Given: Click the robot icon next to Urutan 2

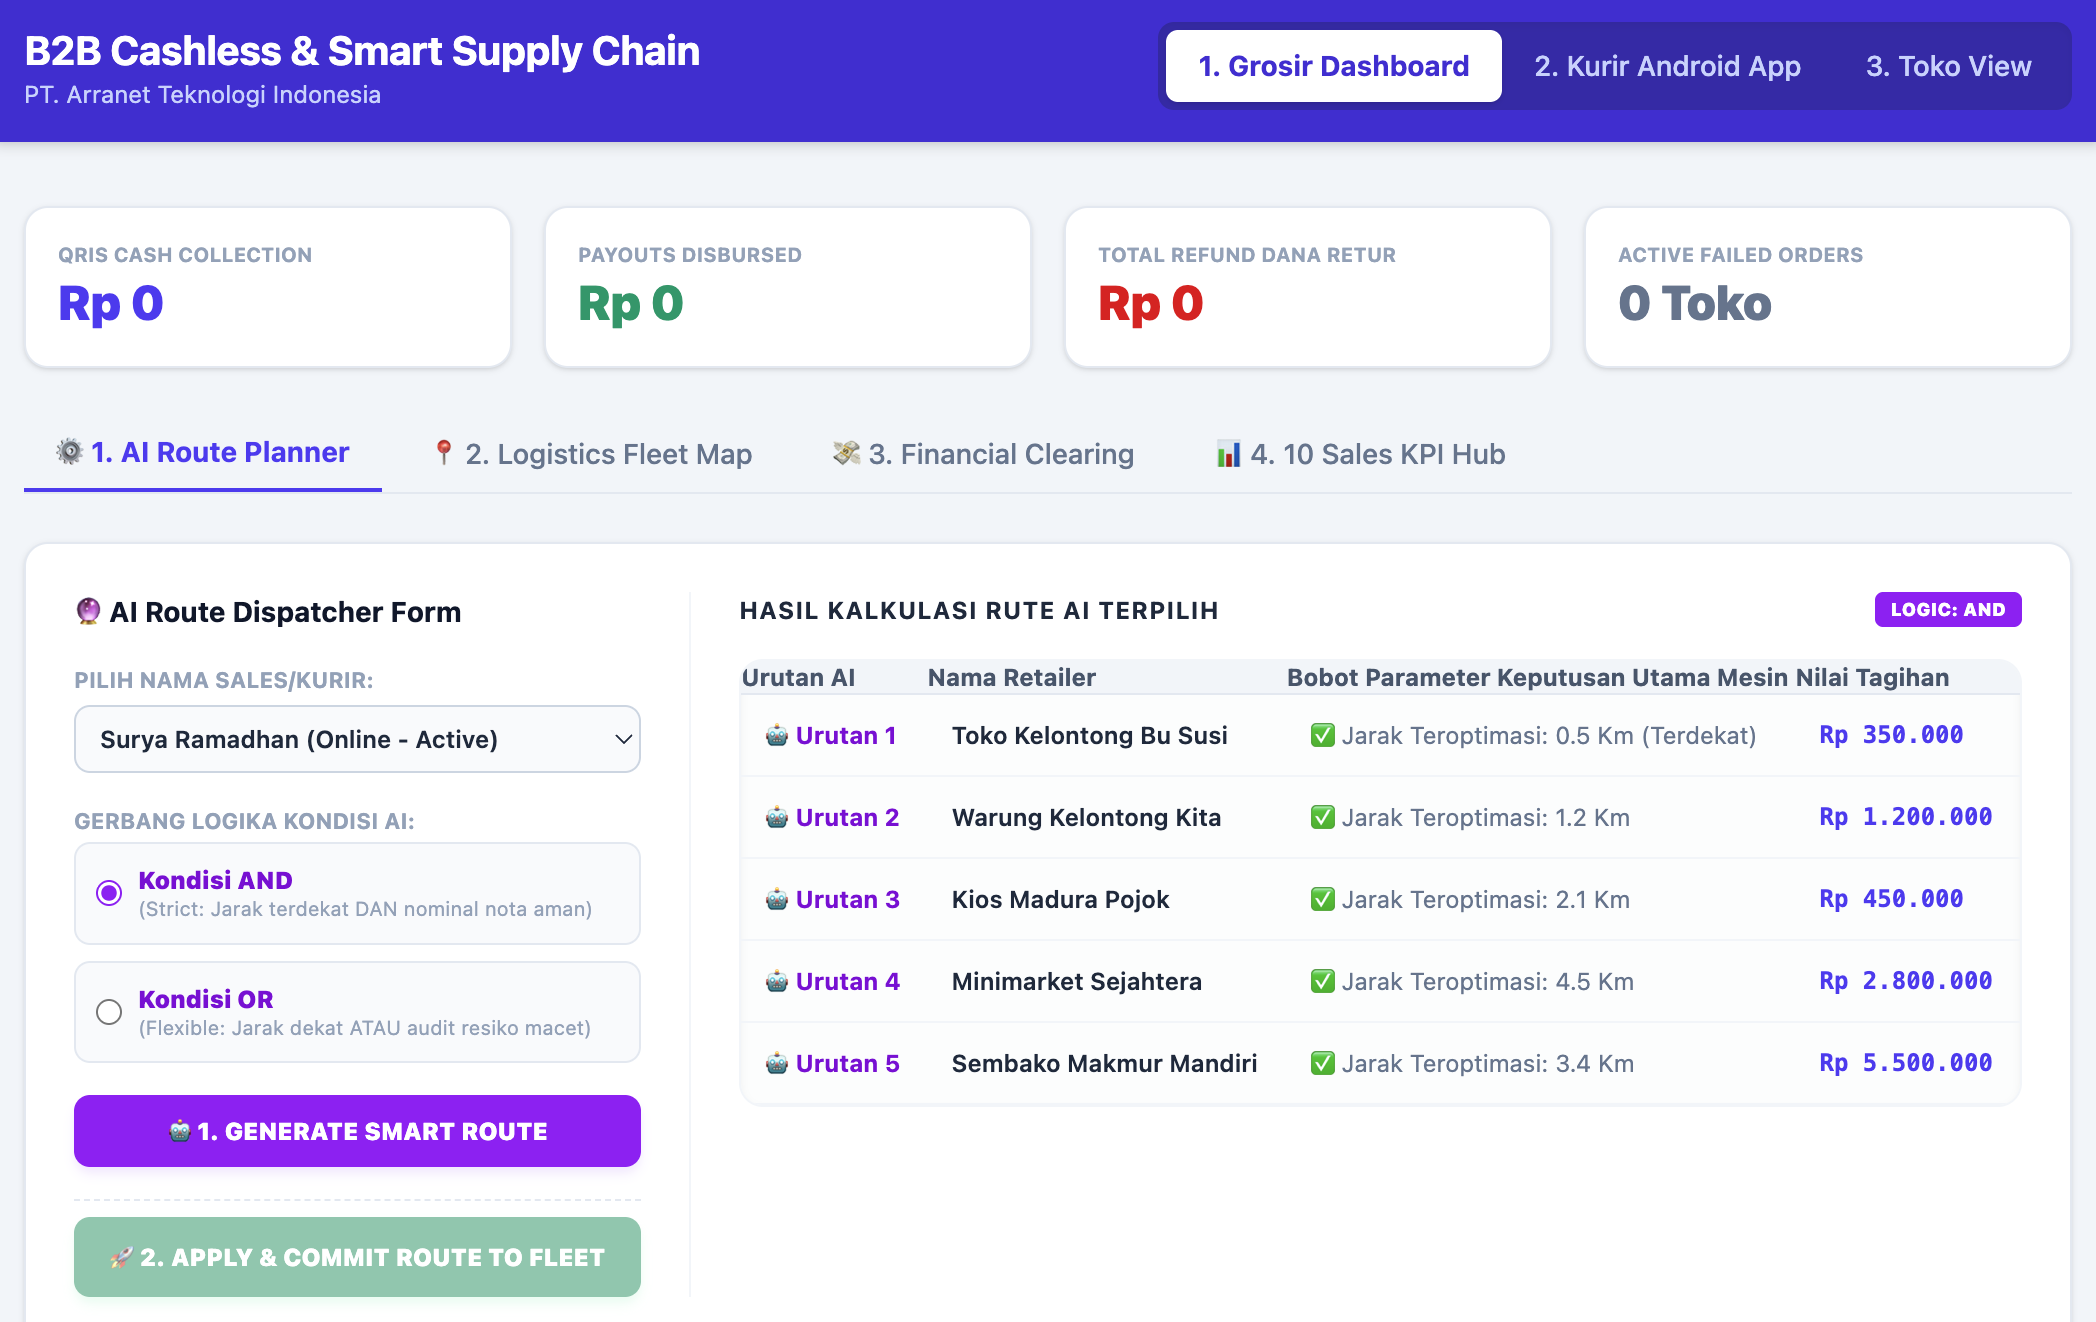Looking at the screenshot, I should [777, 818].
